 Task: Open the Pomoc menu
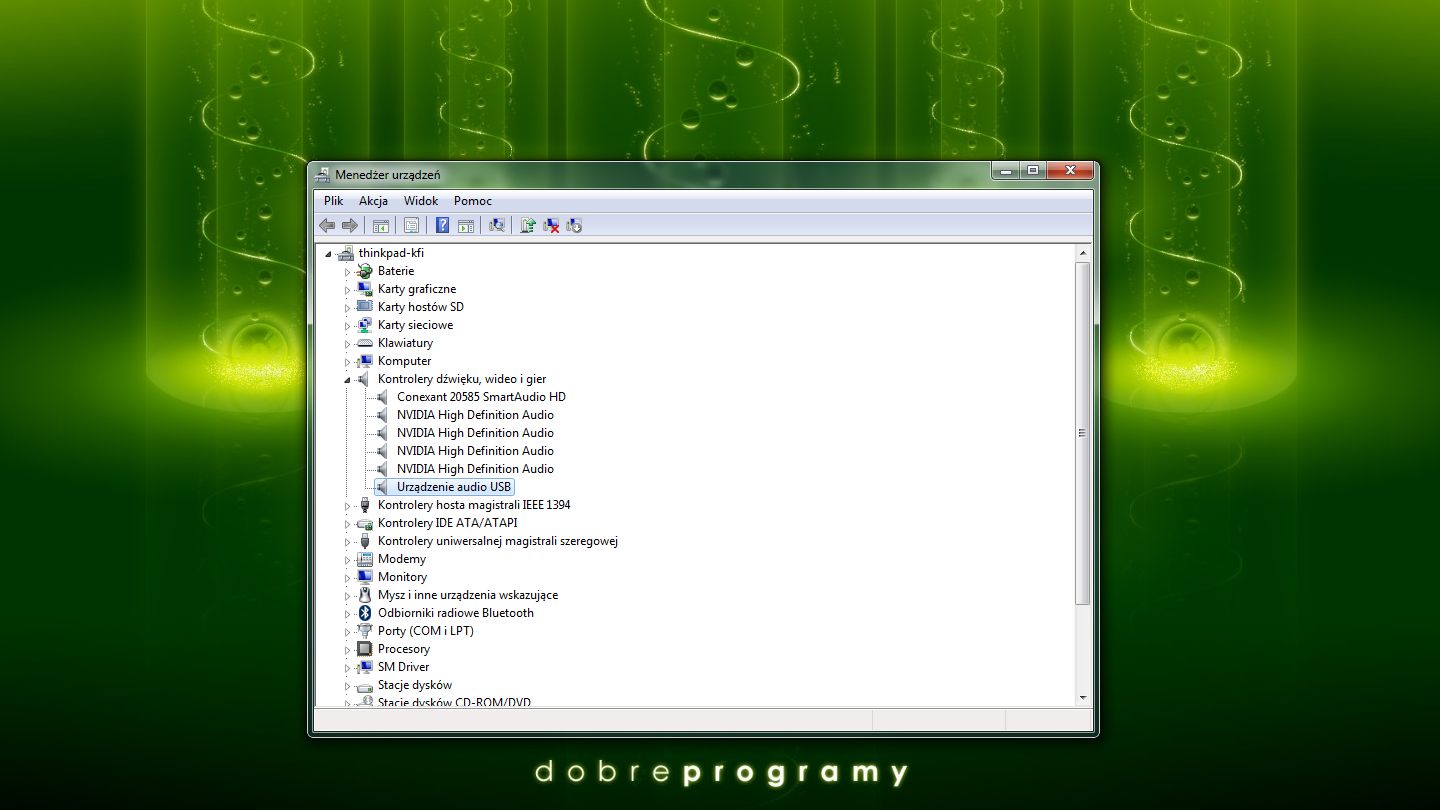point(473,201)
